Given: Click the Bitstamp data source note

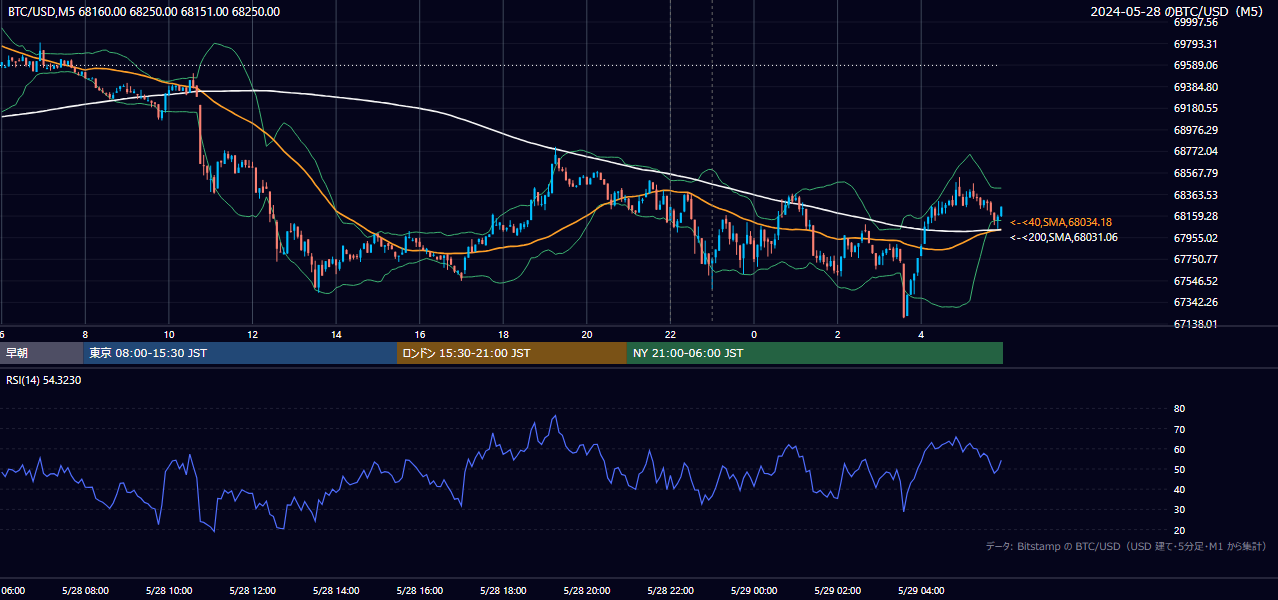Looking at the screenshot, I should (x=1127, y=546).
